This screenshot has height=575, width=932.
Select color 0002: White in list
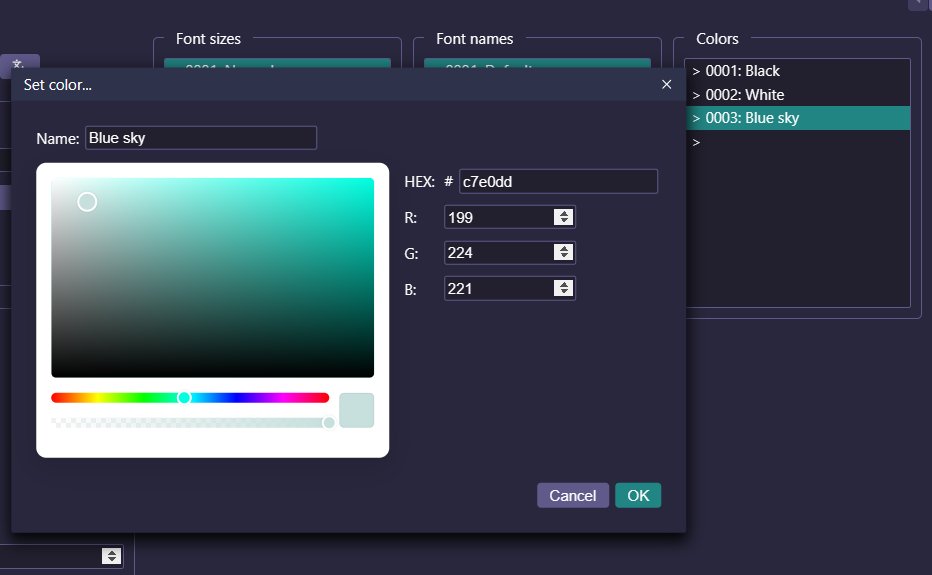tap(798, 95)
